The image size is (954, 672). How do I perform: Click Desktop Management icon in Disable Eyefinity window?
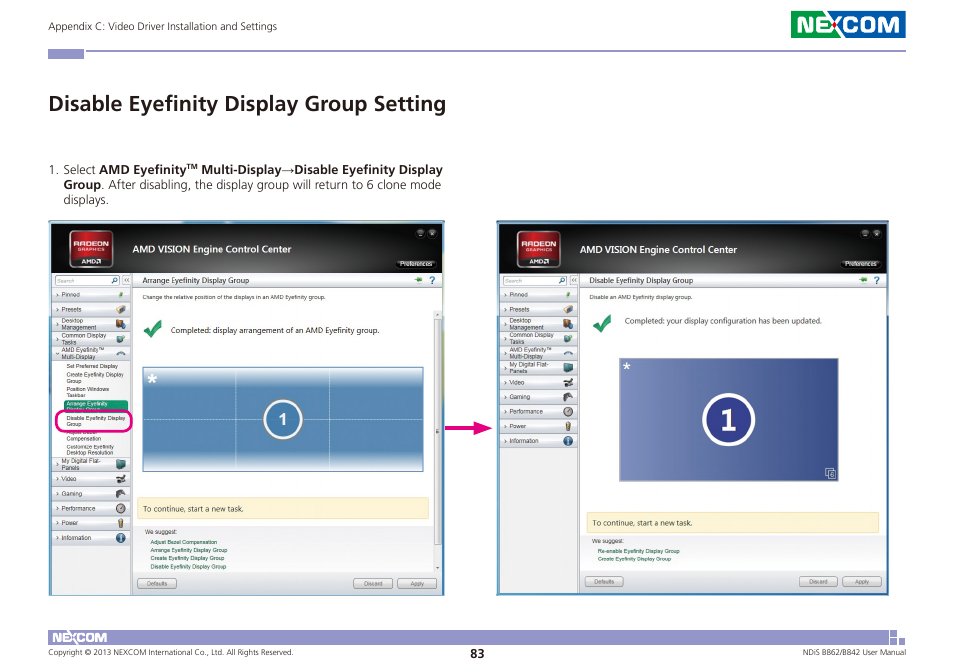[568, 324]
